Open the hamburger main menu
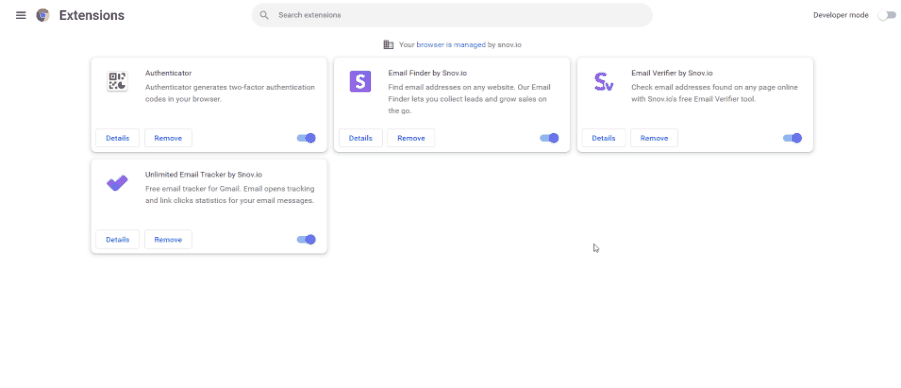The image size is (901, 388). click(x=21, y=16)
